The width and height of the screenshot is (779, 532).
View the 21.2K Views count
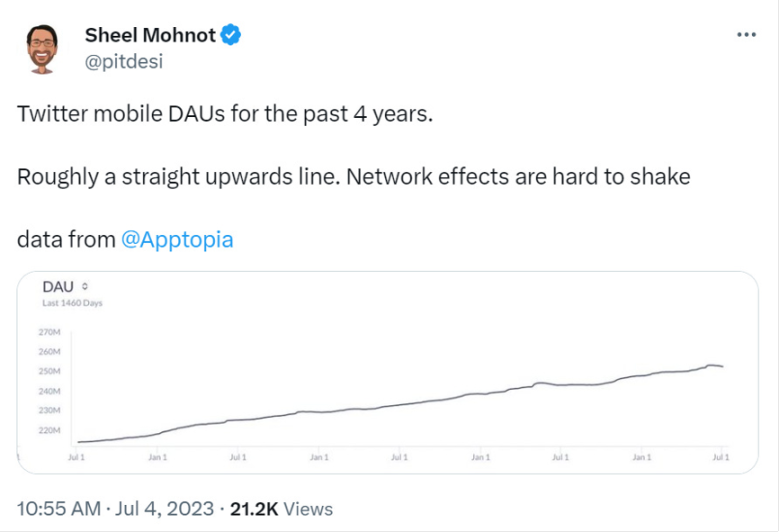[x=281, y=509]
